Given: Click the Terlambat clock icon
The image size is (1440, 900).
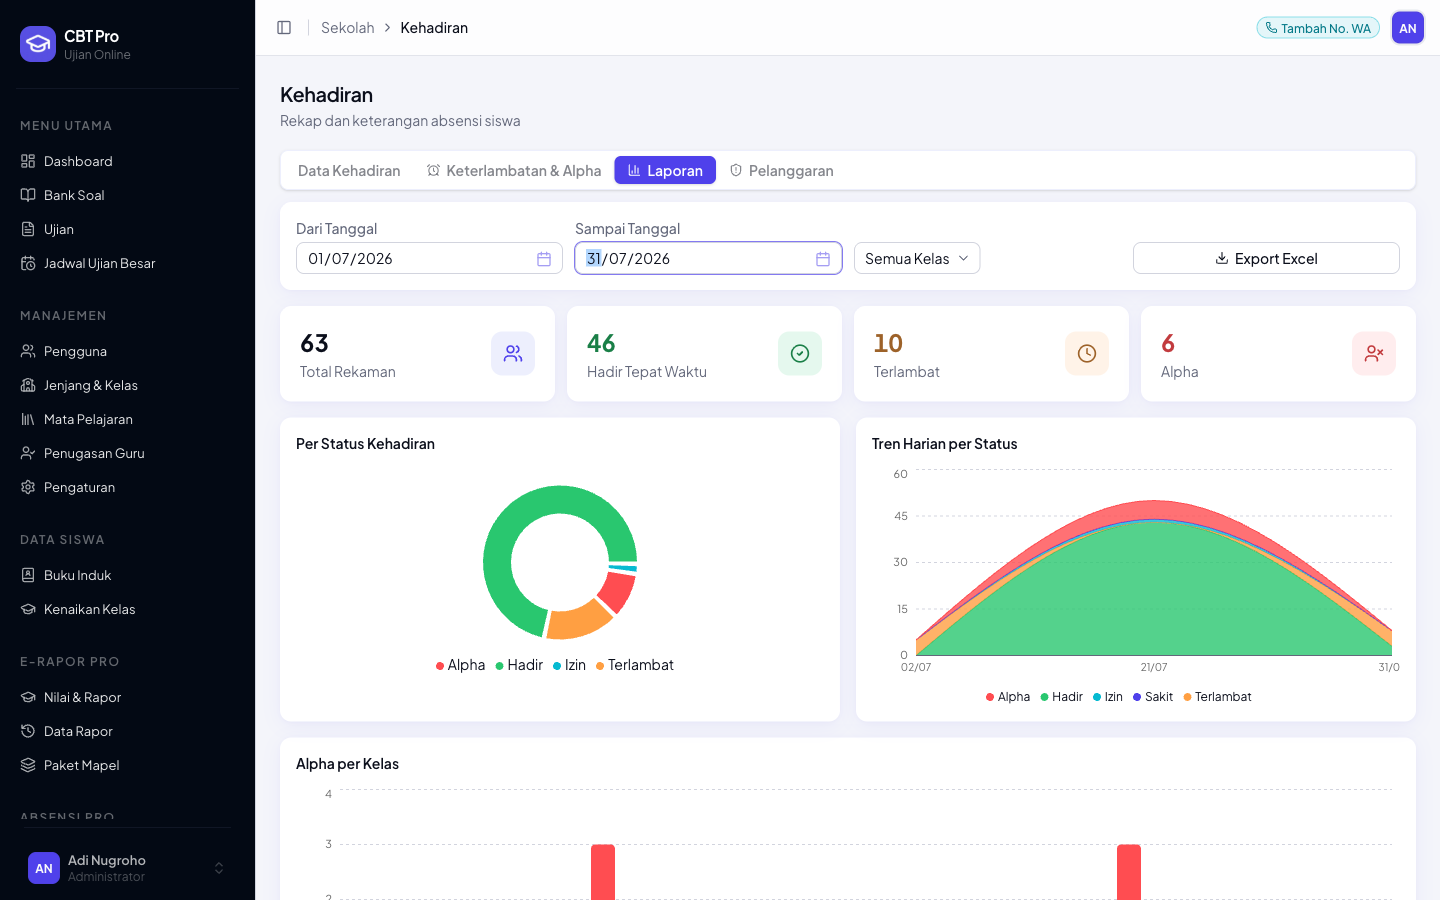Looking at the screenshot, I should pos(1087,354).
